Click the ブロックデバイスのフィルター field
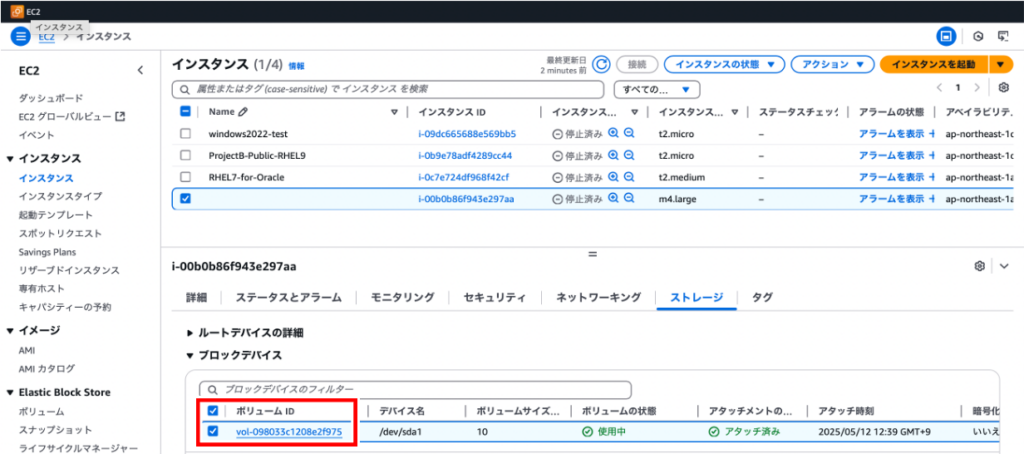 click(415, 389)
